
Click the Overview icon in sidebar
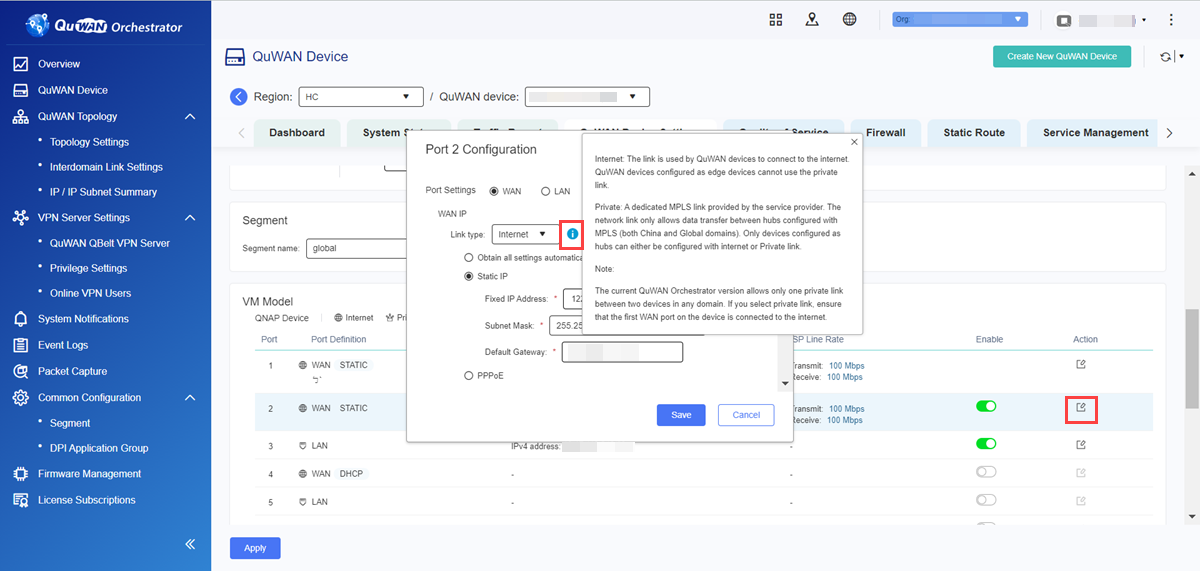(x=20, y=64)
